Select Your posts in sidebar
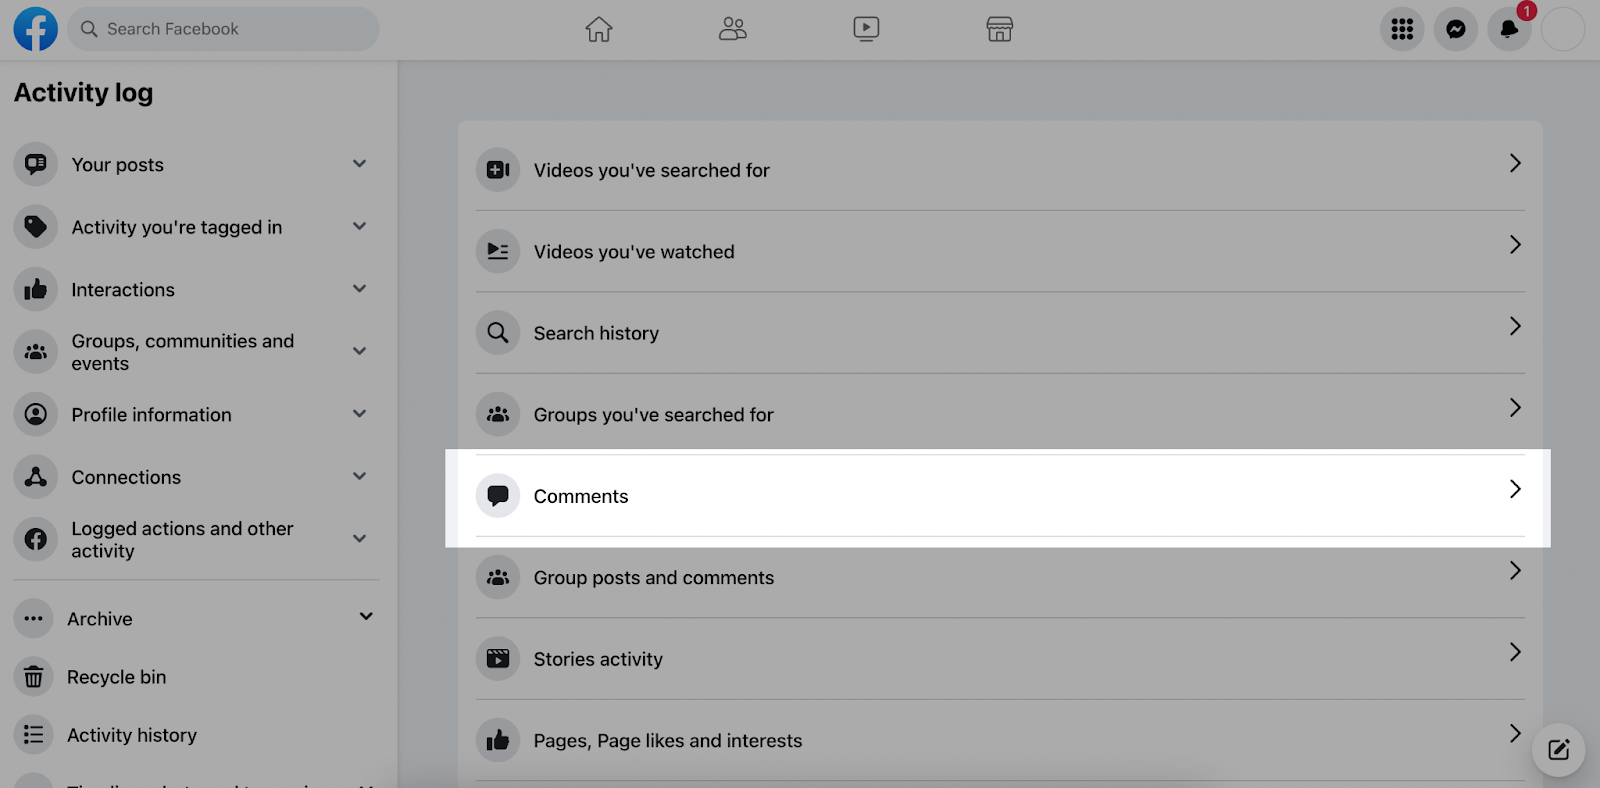 118,165
